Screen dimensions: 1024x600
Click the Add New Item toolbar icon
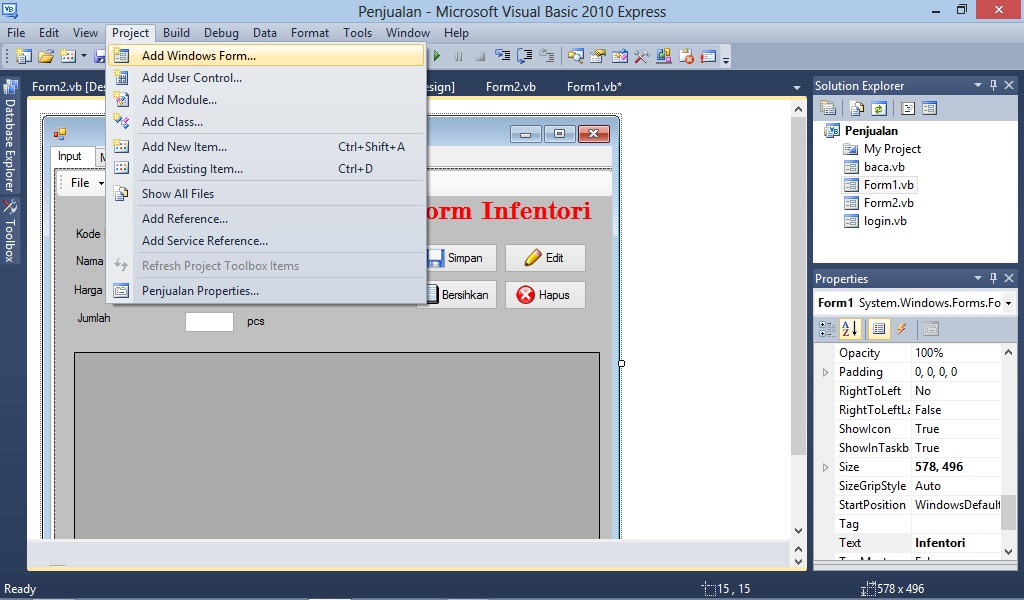pyautogui.click(x=68, y=56)
